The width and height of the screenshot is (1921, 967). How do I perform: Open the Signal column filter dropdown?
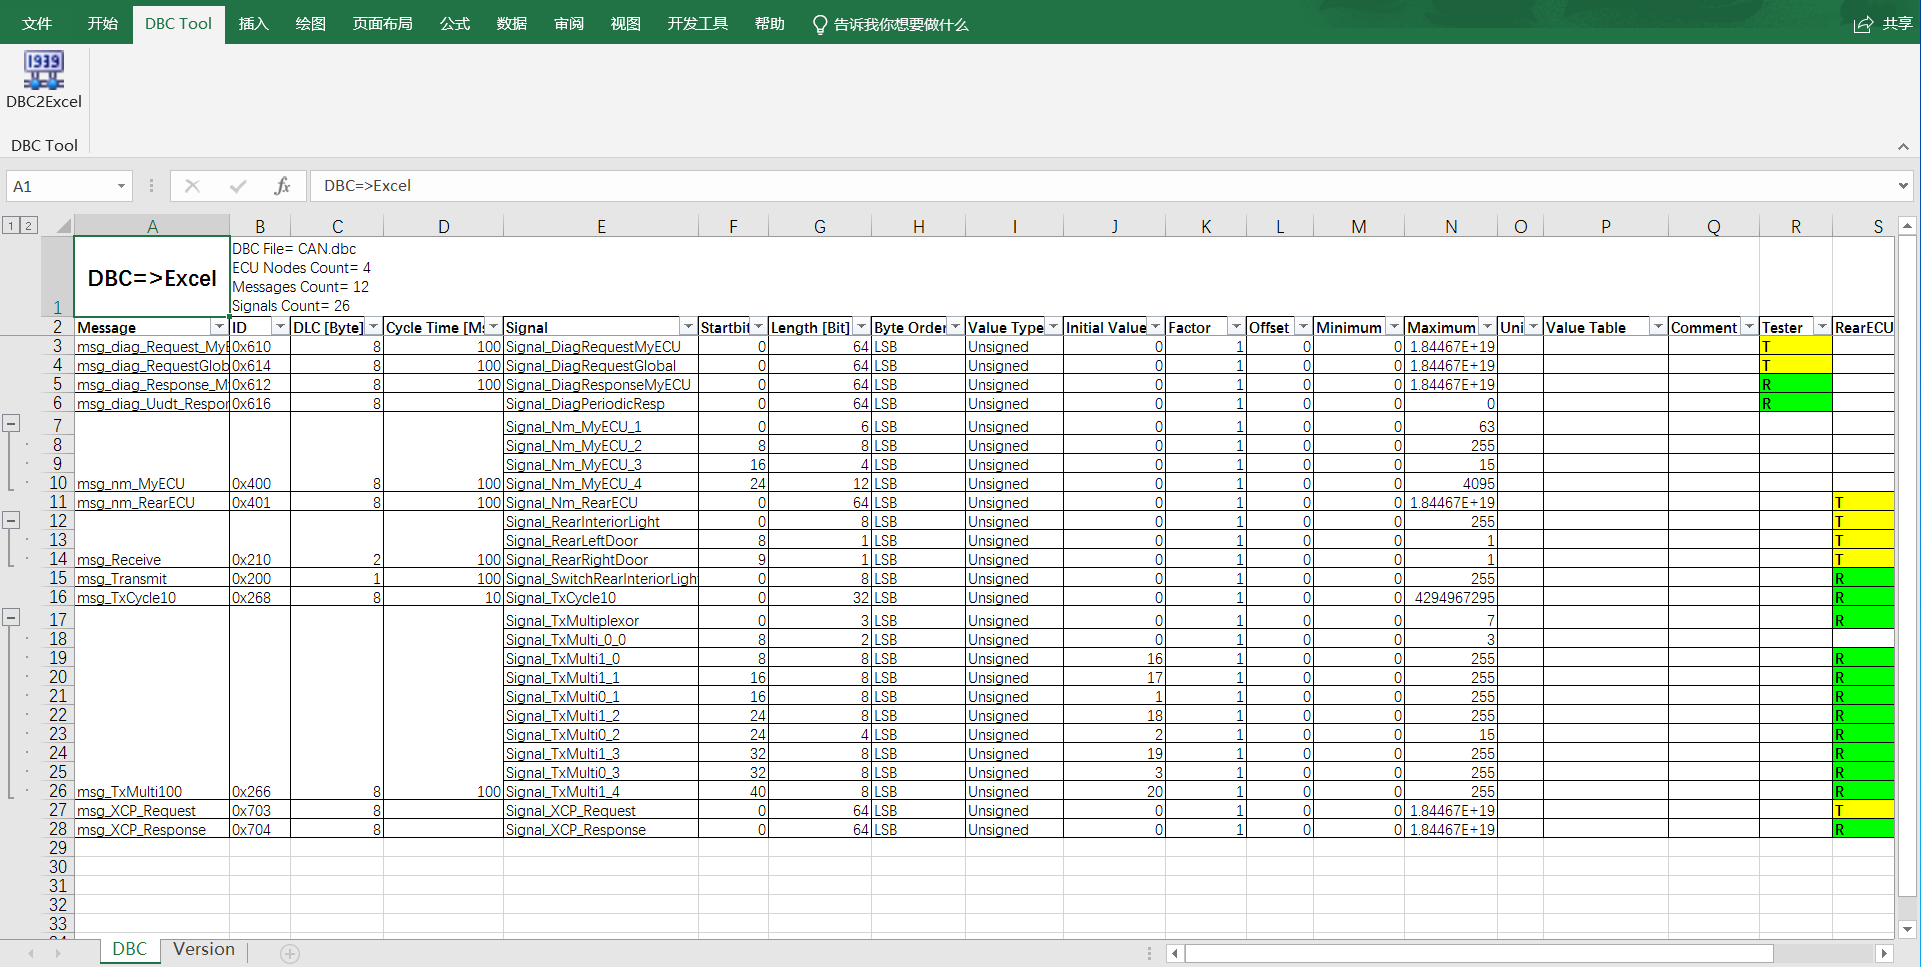[688, 327]
